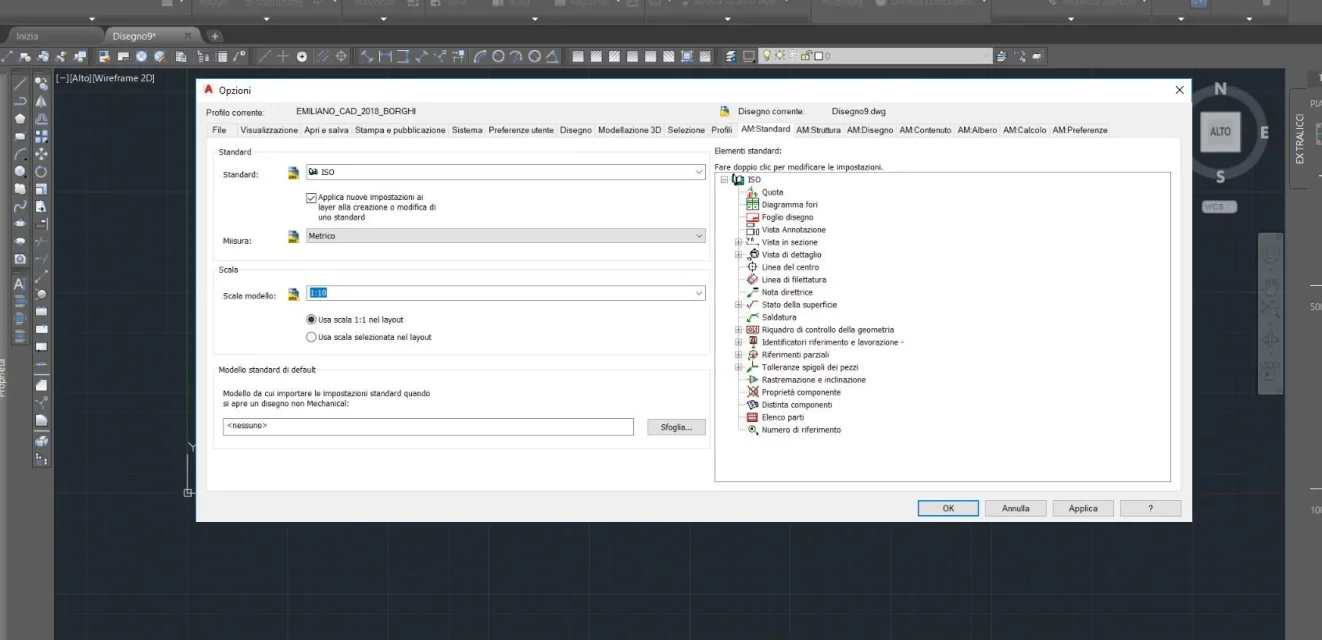Select the Line tool in the left toolbar
This screenshot has height=640, width=1322.
pyautogui.click(x=20, y=84)
